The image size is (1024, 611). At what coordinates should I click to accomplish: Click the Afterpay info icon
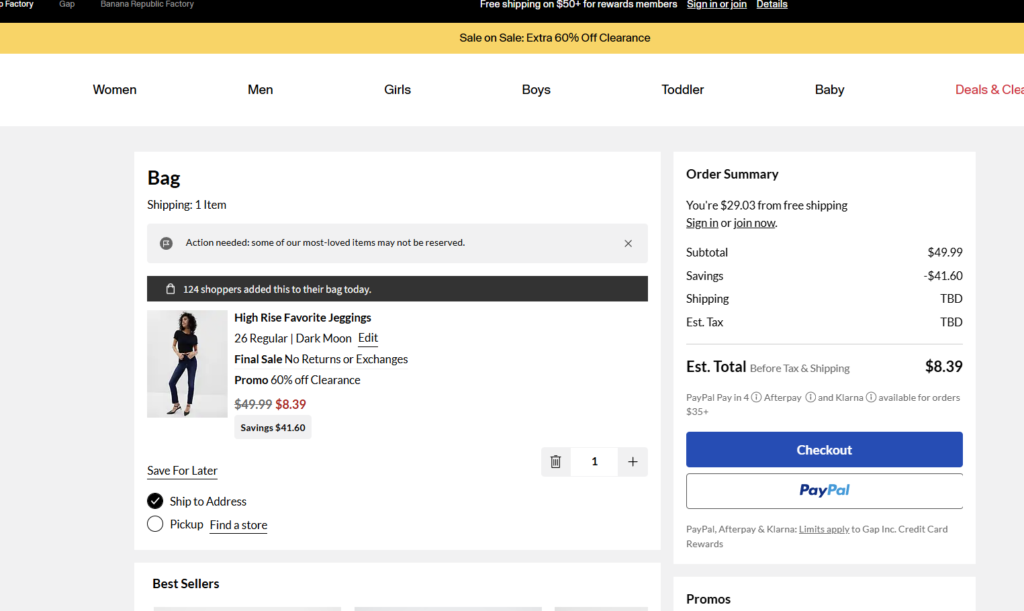810,398
